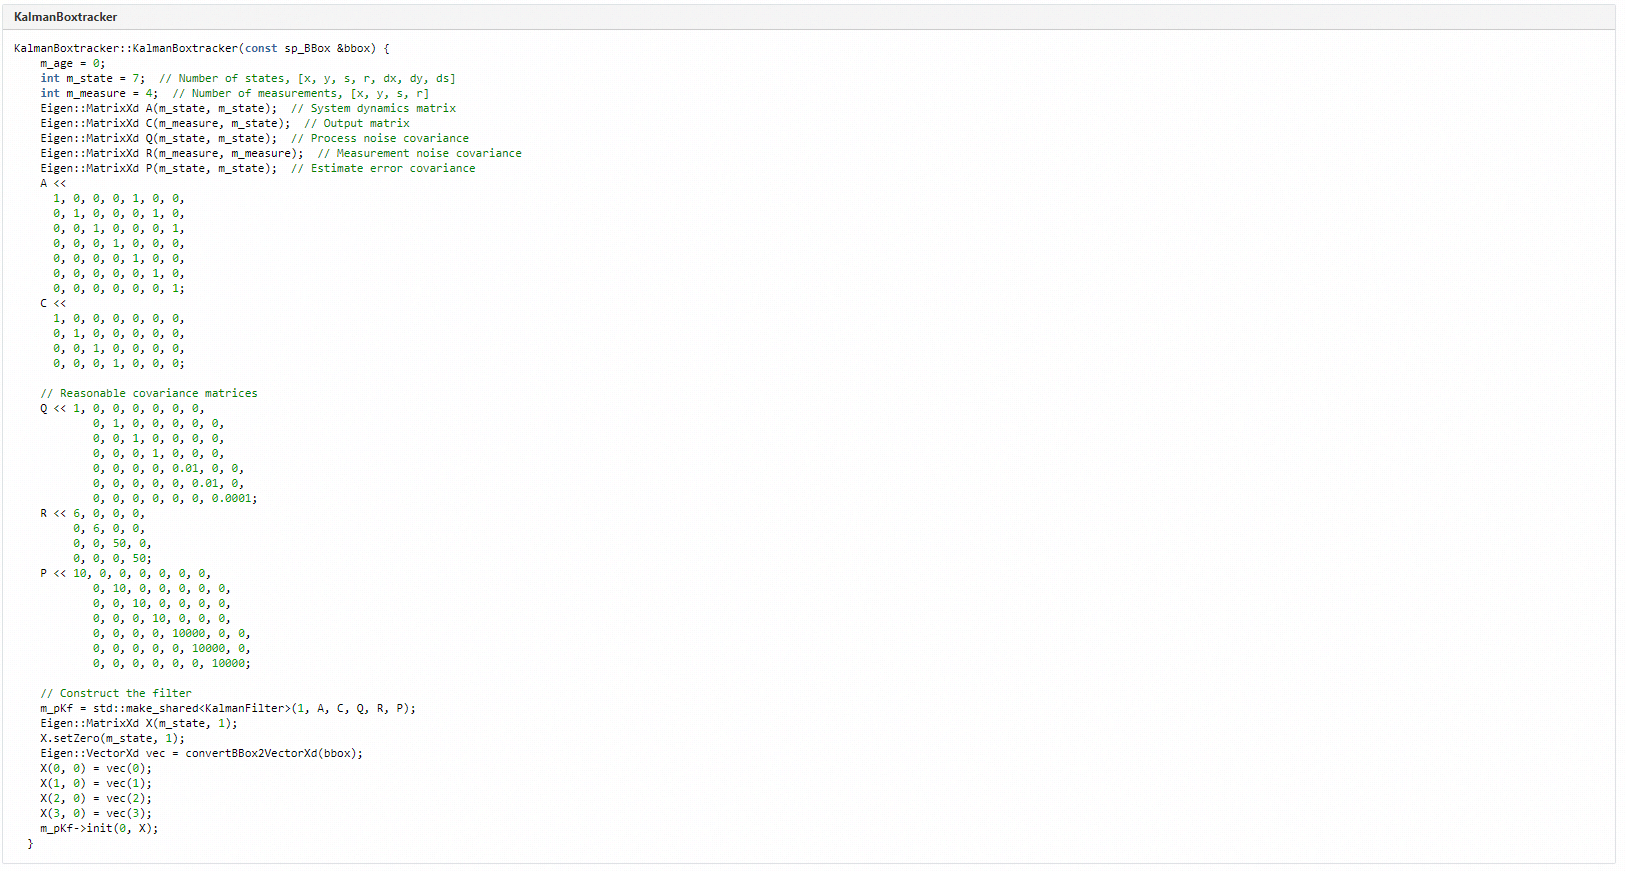Click the int m_measure = 4 declaration
The image size is (1625, 872).
pyautogui.click(x=98, y=93)
